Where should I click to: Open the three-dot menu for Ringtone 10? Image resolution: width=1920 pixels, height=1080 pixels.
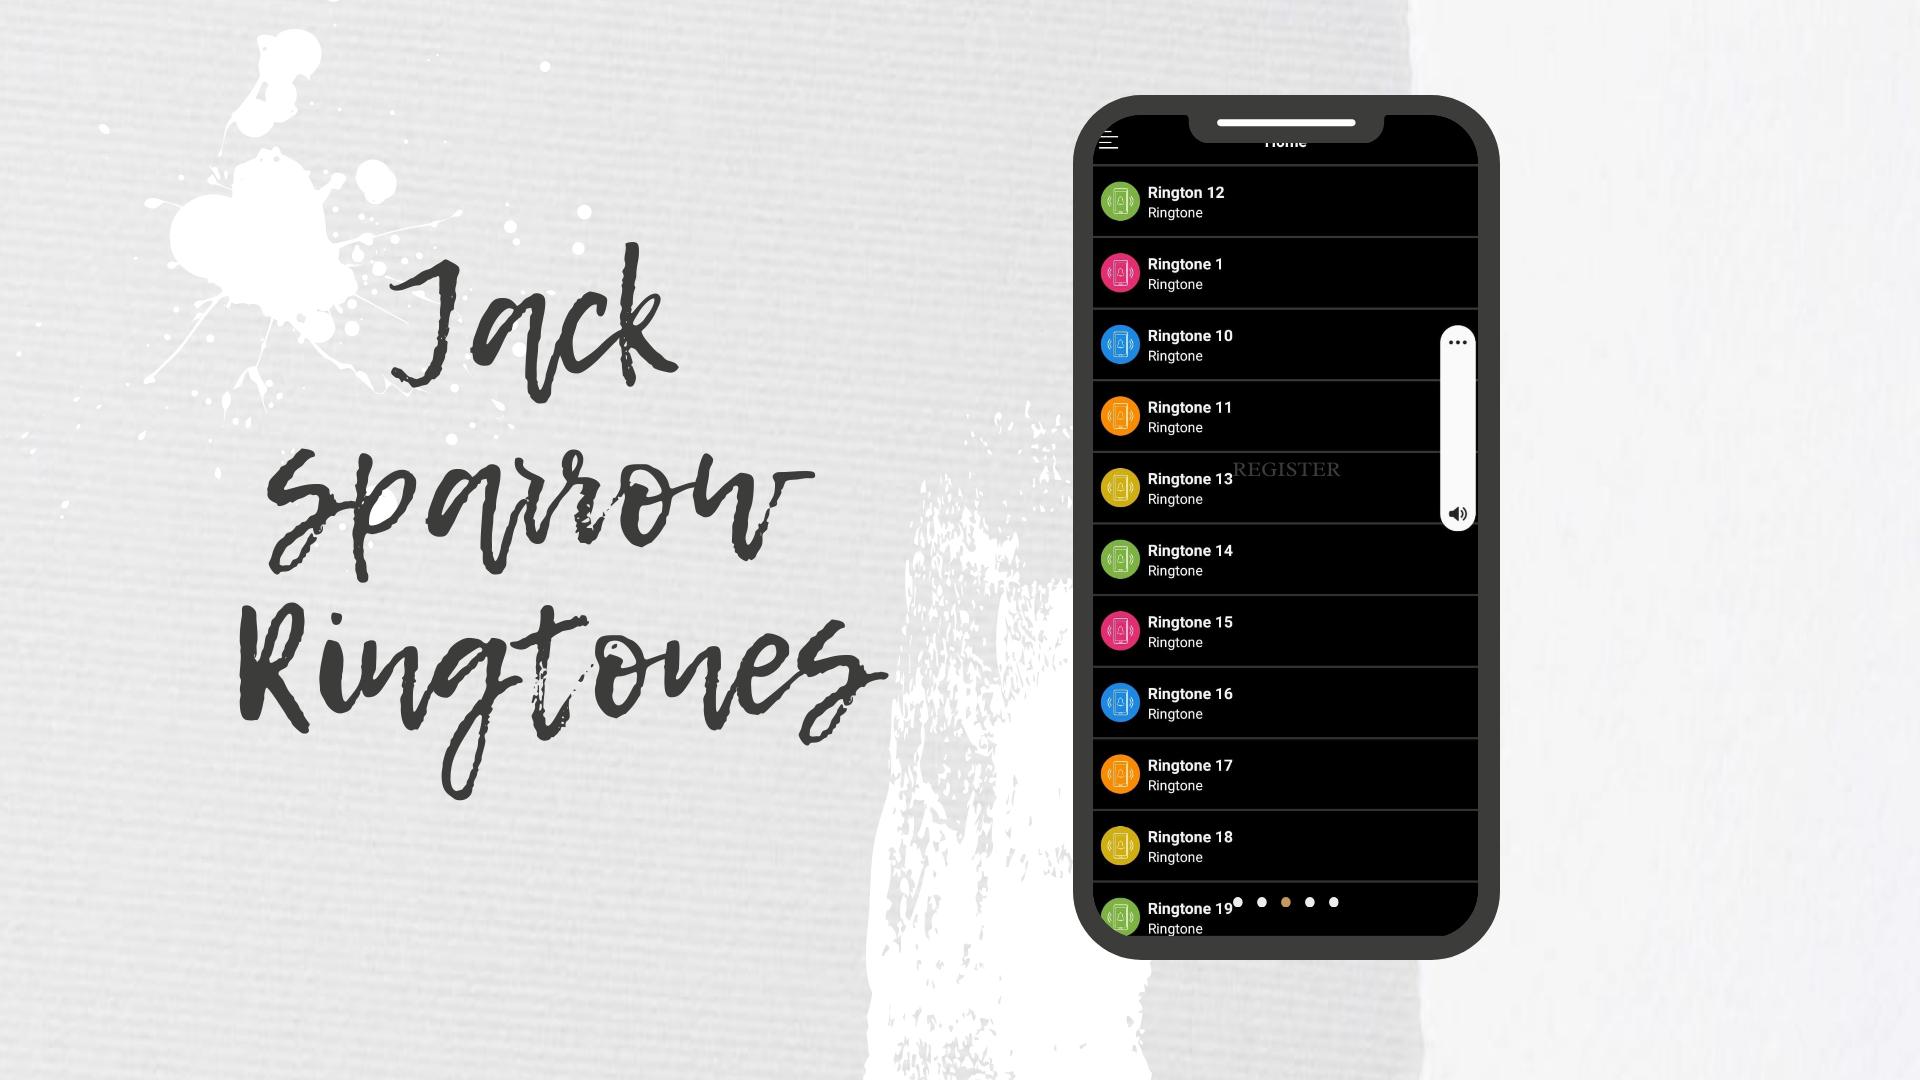[1457, 343]
